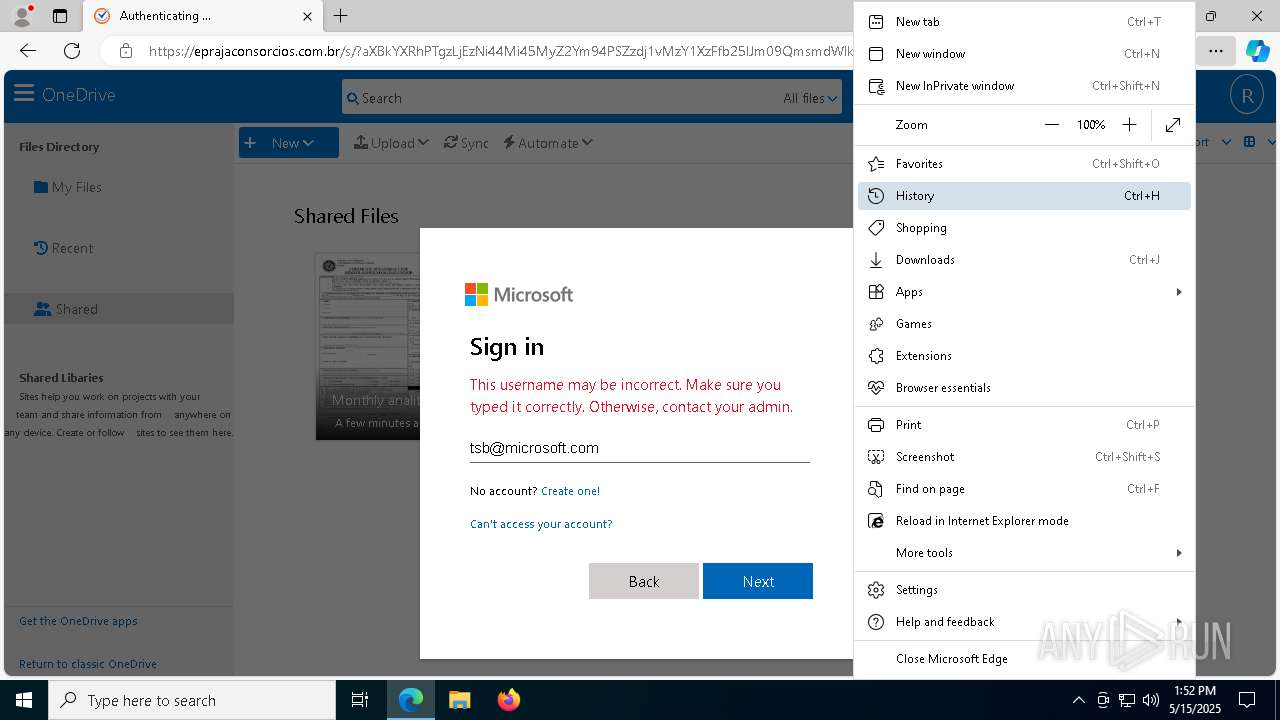Open the Windows Start menu
Screen dimensions: 1280x720
(24, 700)
